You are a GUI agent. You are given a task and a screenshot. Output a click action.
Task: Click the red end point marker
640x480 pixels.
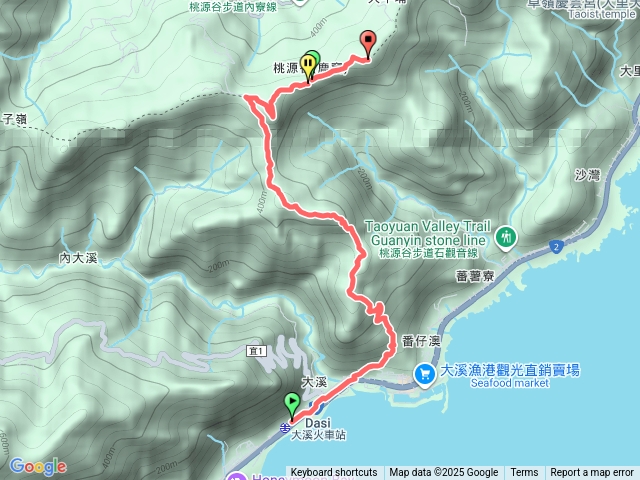pos(369,44)
